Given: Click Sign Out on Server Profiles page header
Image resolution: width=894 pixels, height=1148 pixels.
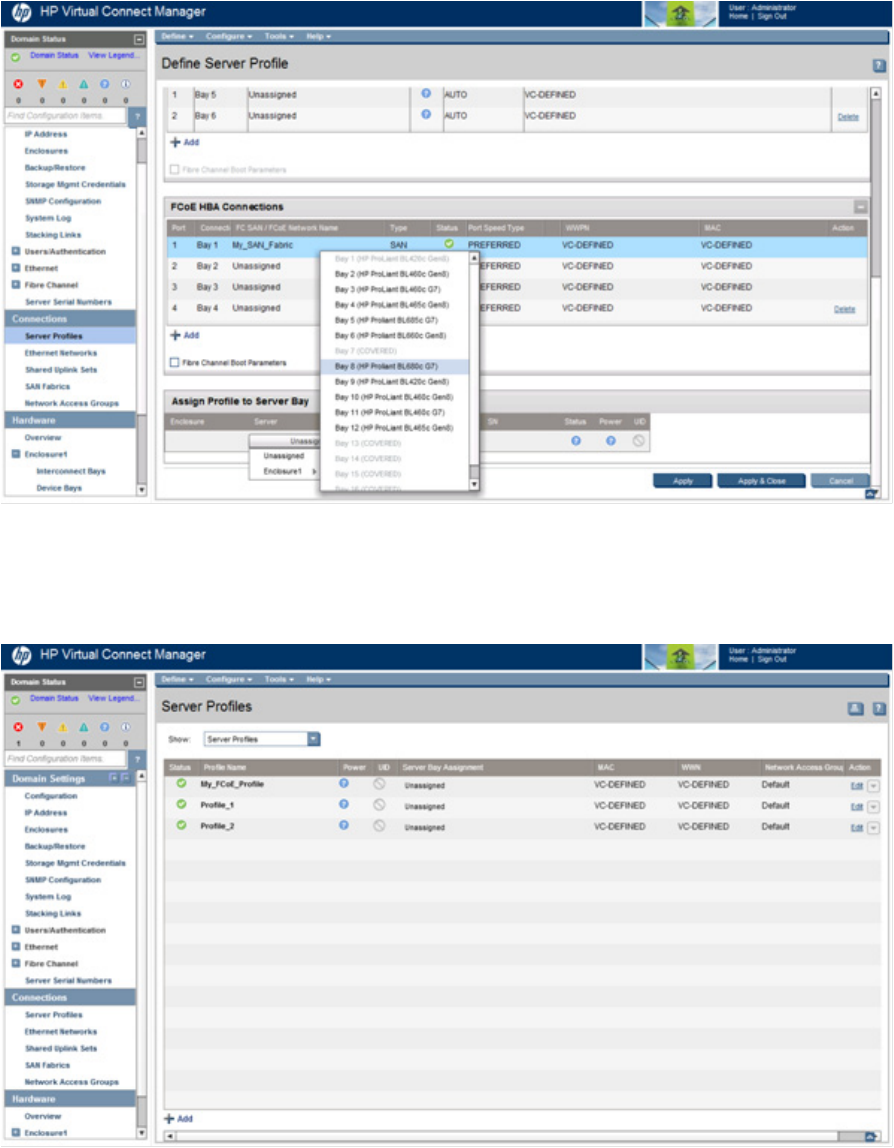Looking at the screenshot, I should pos(772,660).
